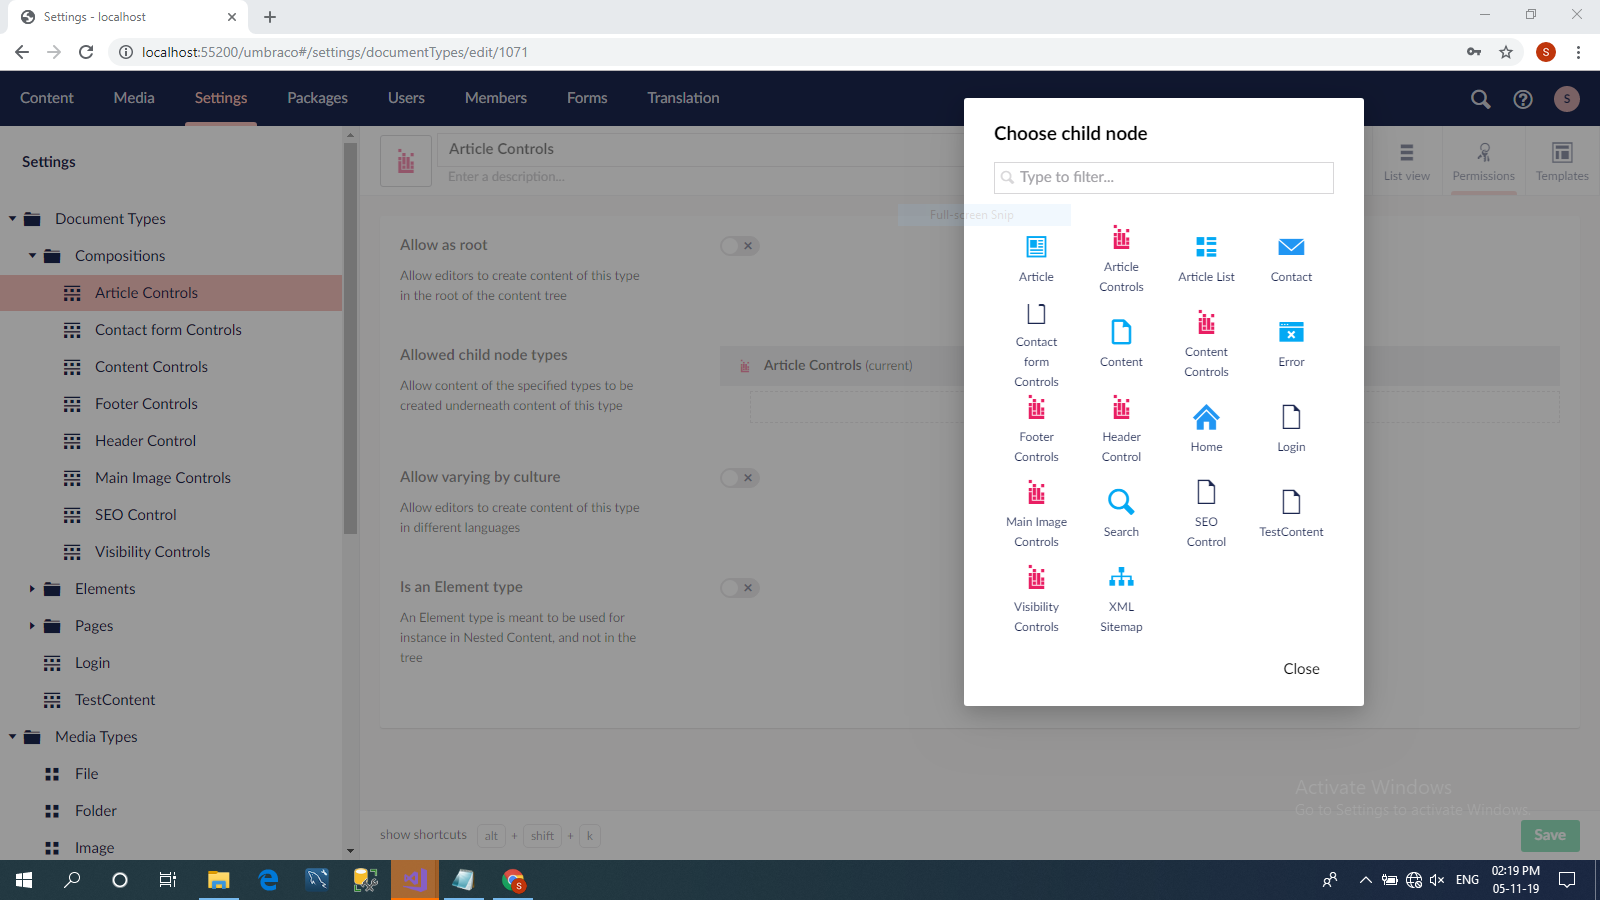
Task: Open File Explorer from the taskbar
Action: pyautogui.click(x=218, y=880)
